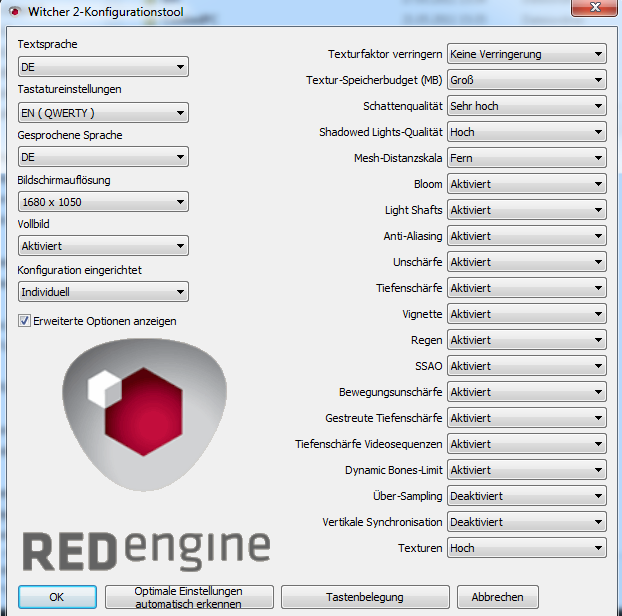Open the Tiefenschärfe dropdown
Viewport: 622px width, 616px height.
[x=527, y=288]
